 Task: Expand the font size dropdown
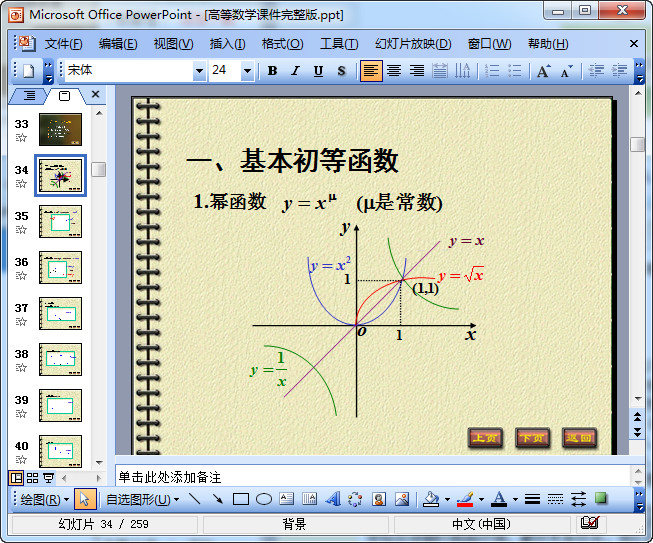[246, 71]
